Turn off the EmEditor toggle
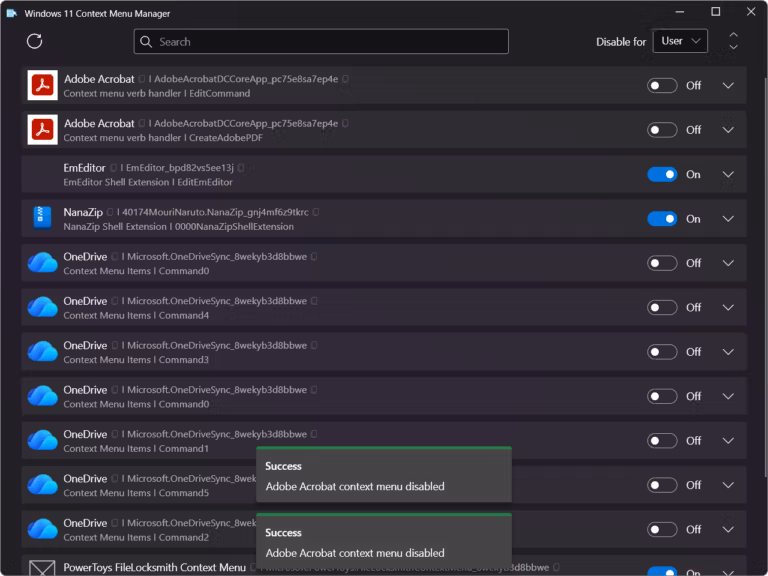This screenshot has width=768, height=576. click(x=662, y=174)
